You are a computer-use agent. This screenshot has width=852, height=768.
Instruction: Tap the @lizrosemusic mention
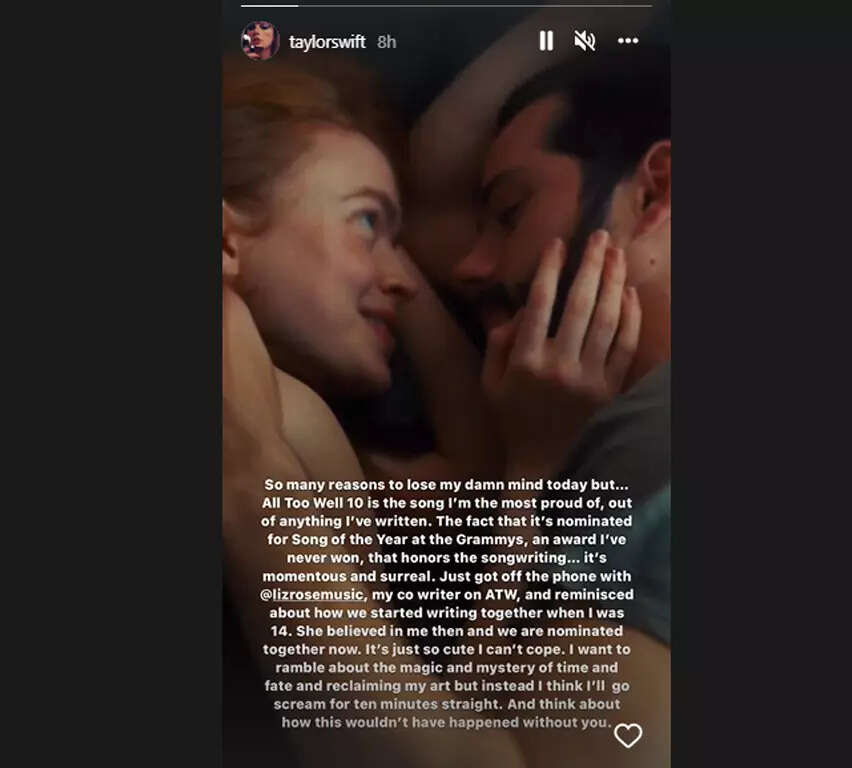(x=312, y=595)
